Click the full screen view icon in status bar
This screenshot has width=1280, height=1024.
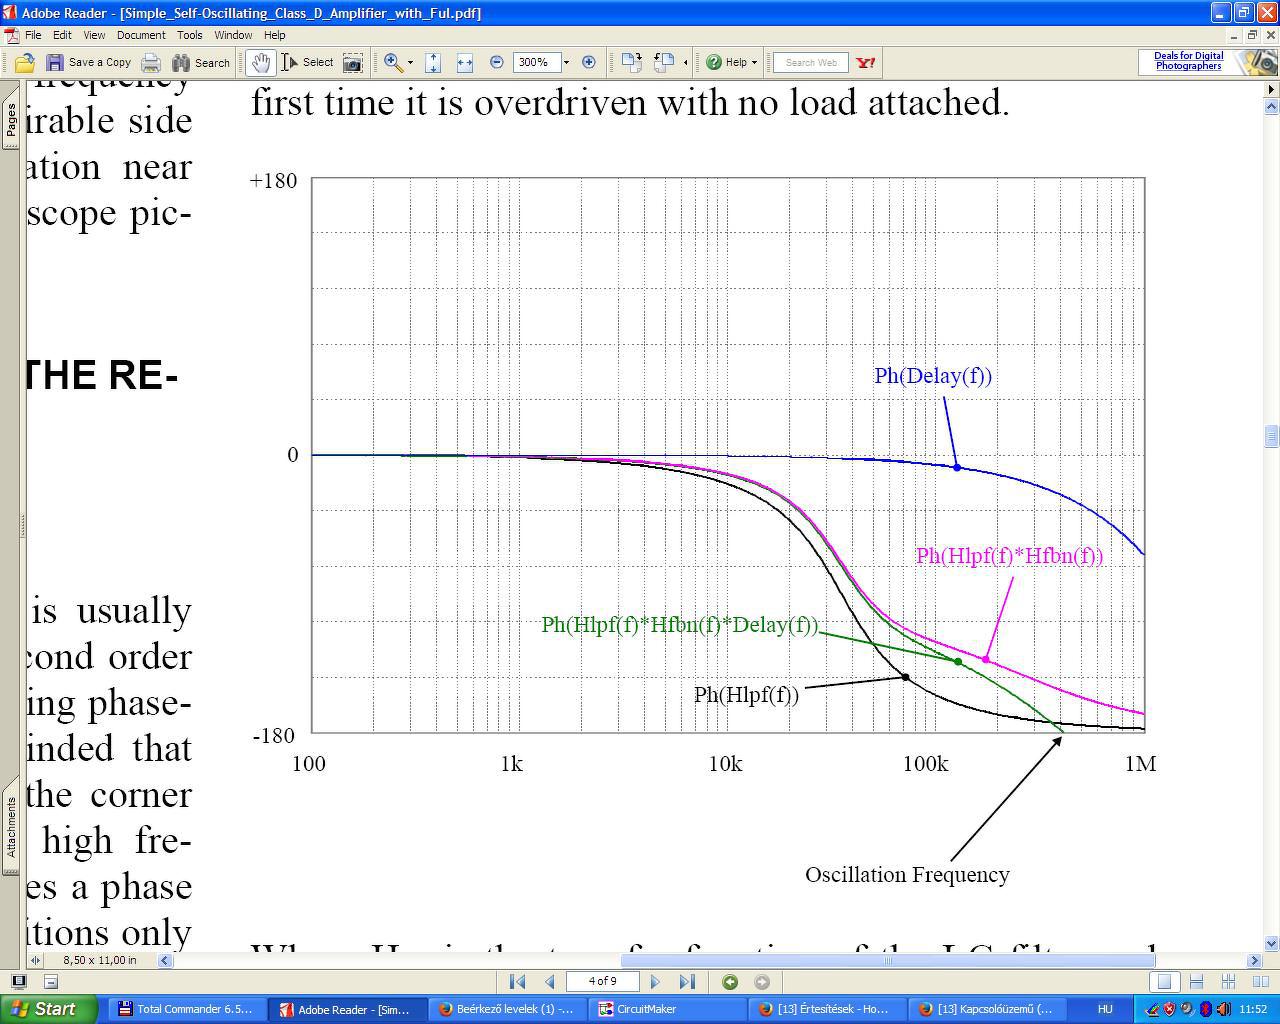pyautogui.click(x=18, y=982)
